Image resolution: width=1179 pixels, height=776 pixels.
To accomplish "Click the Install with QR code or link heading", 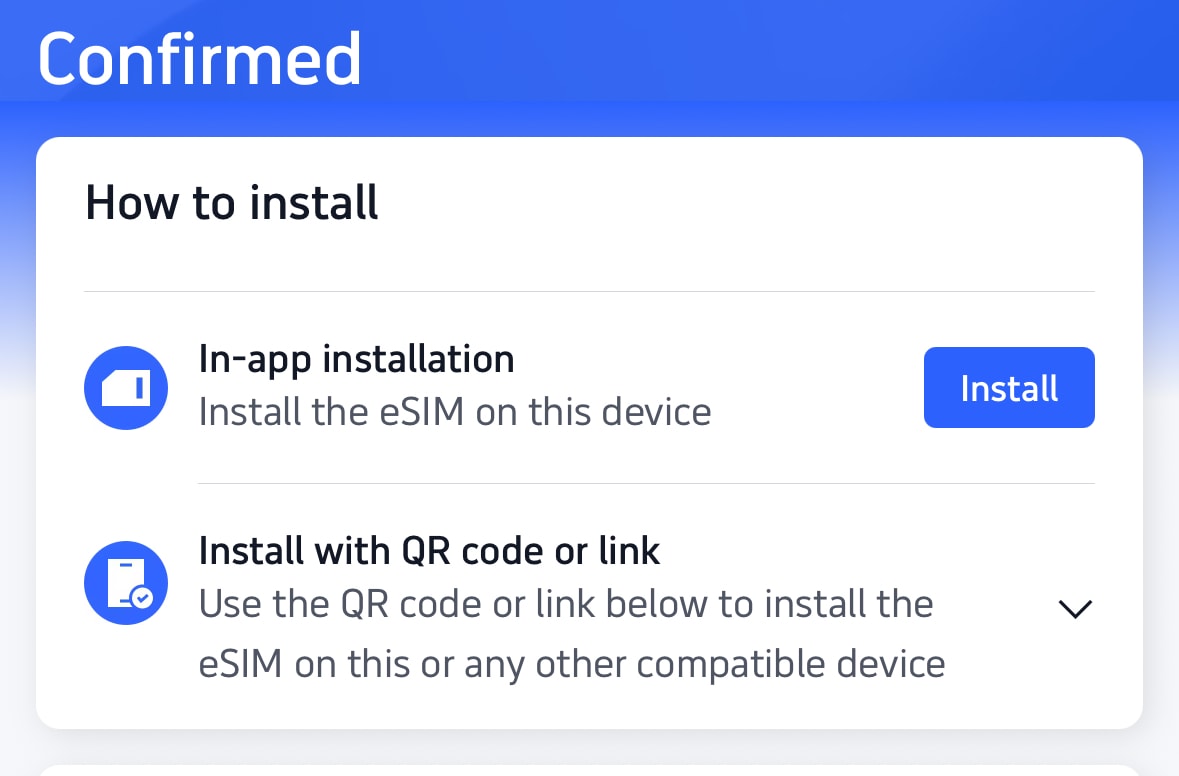I will point(430,551).
